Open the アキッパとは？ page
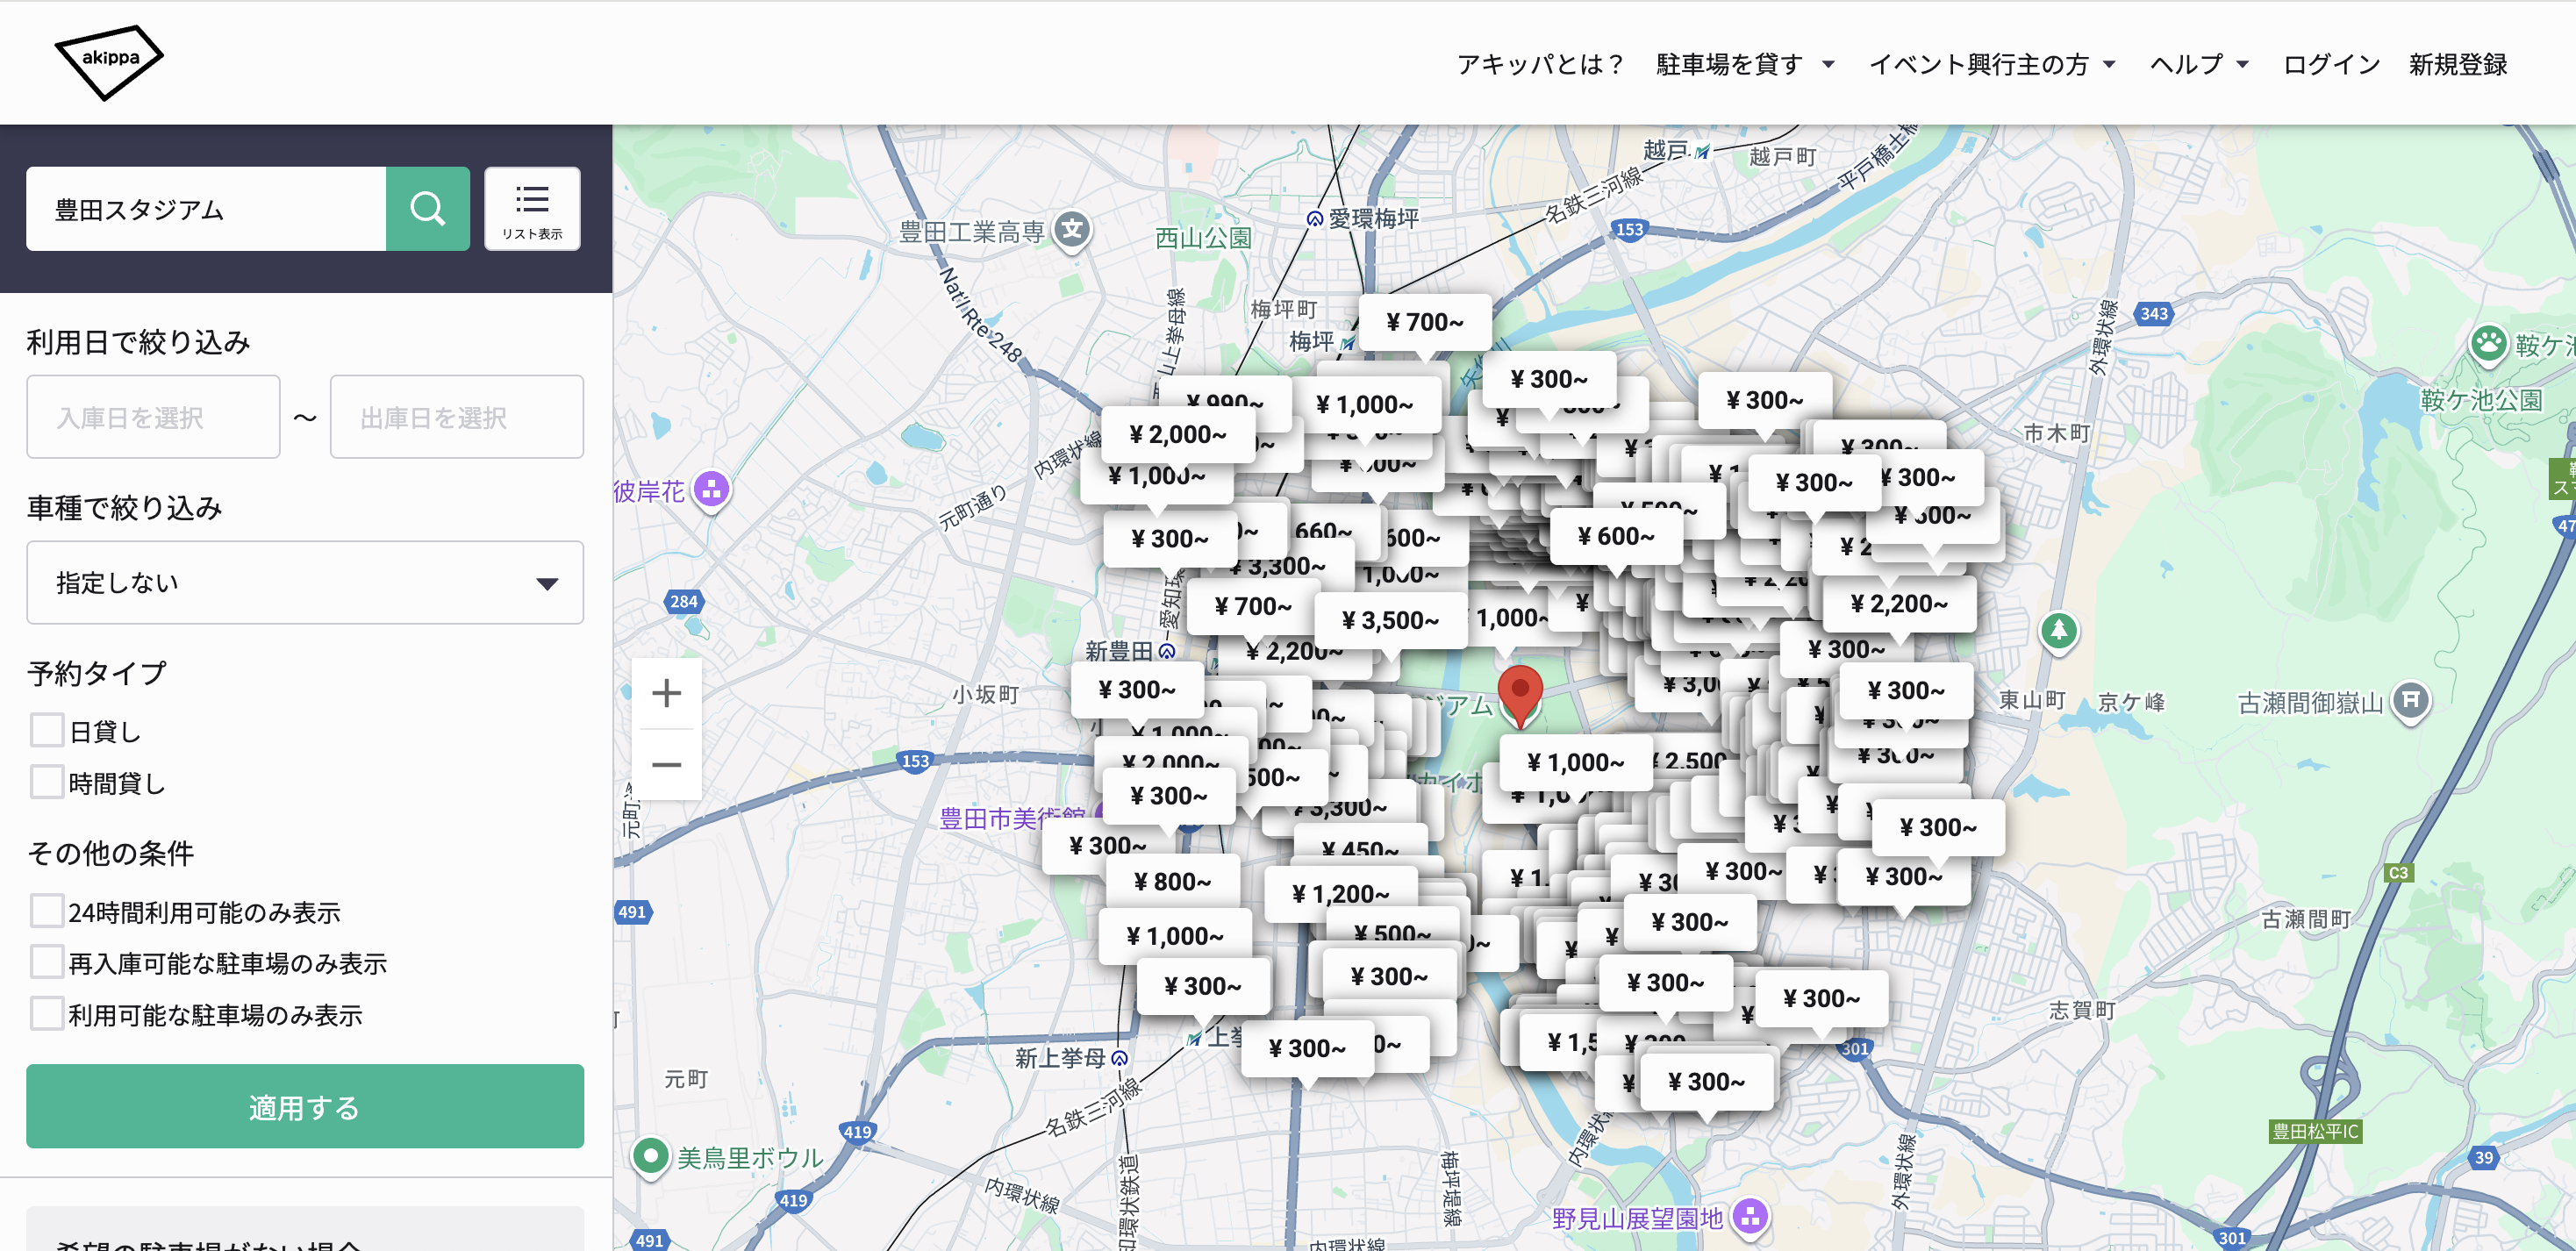The width and height of the screenshot is (2576, 1251). point(1539,65)
